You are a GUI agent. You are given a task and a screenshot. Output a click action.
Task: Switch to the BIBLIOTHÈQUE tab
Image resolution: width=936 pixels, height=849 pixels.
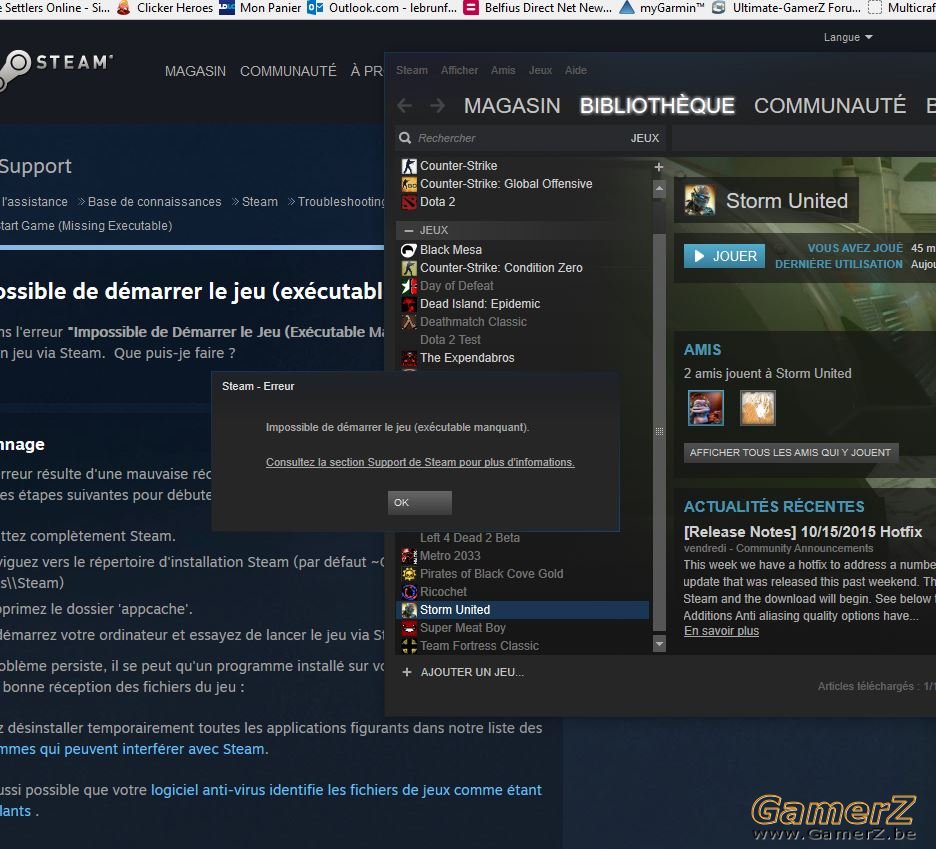(657, 106)
